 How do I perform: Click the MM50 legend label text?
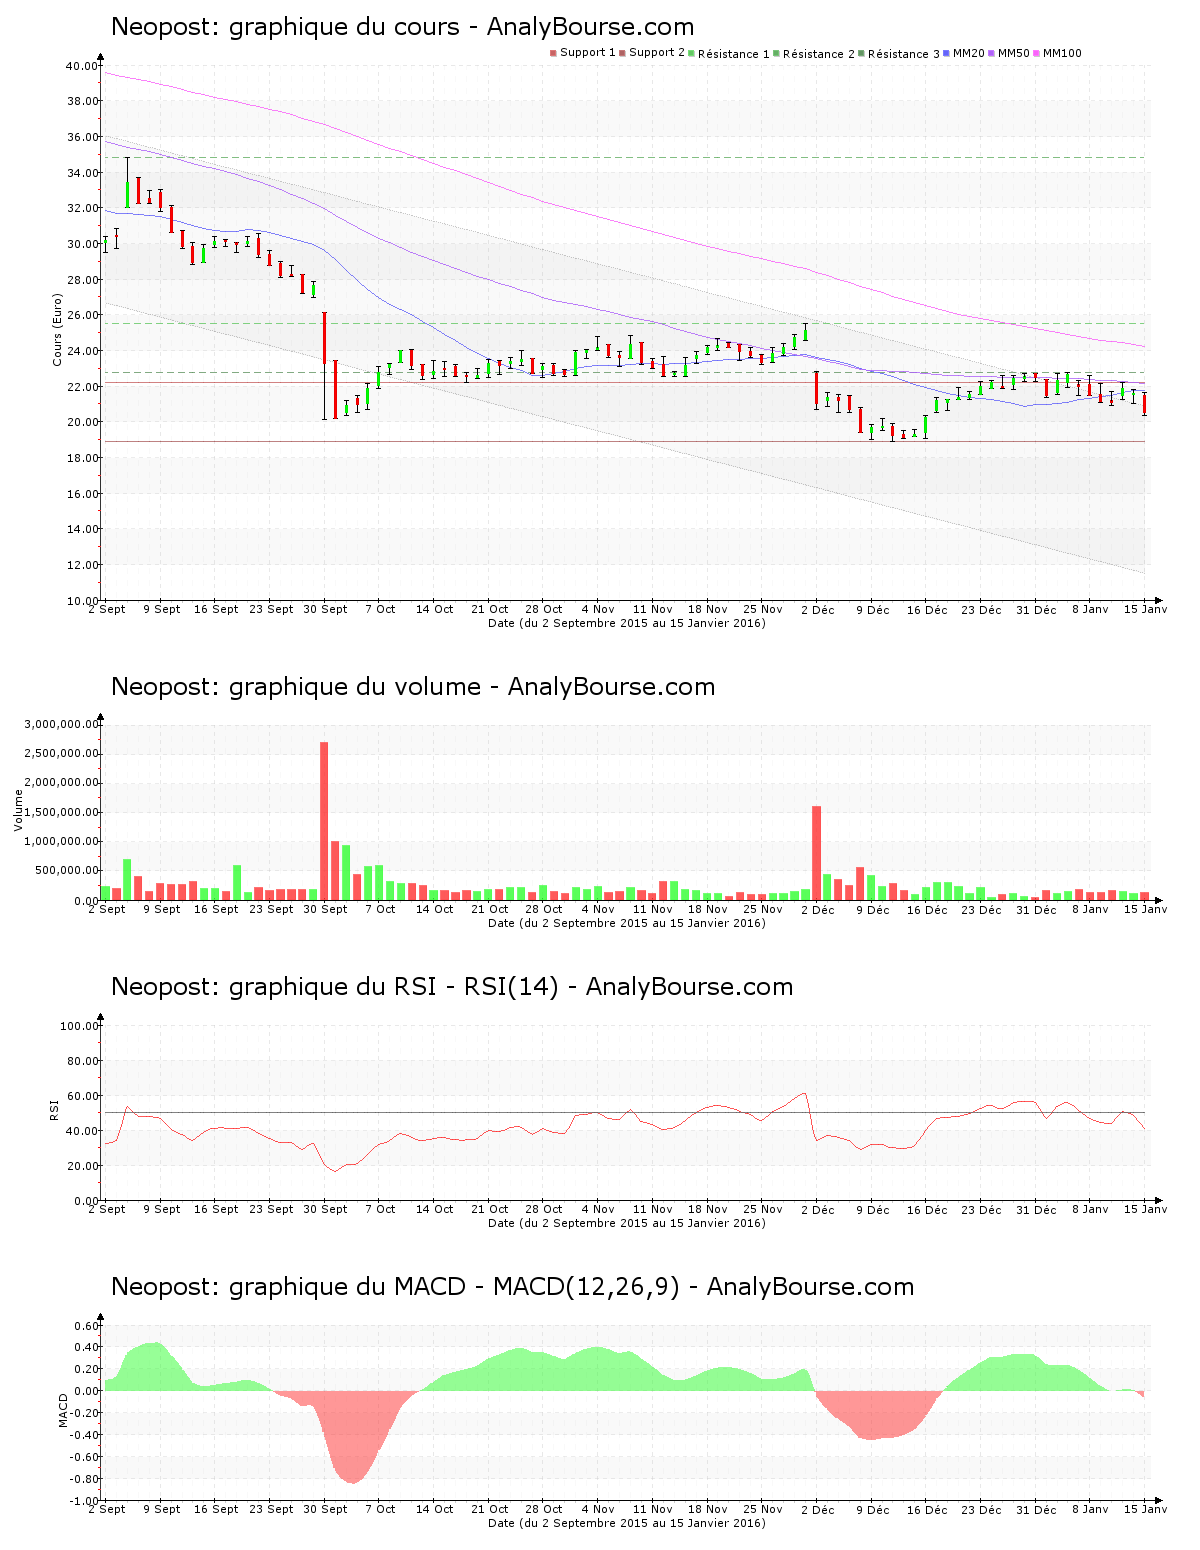[x=1013, y=53]
